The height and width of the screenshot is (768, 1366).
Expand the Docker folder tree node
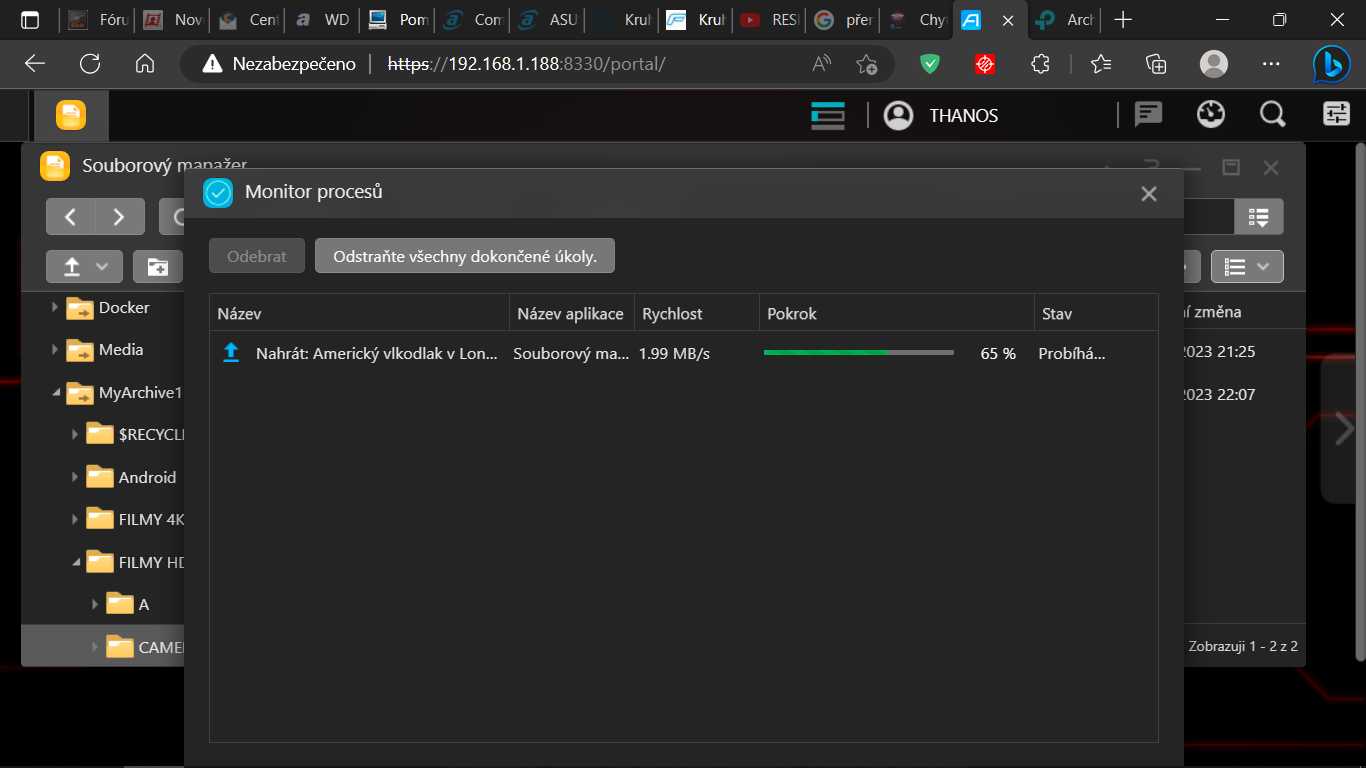tap(55, 308)
